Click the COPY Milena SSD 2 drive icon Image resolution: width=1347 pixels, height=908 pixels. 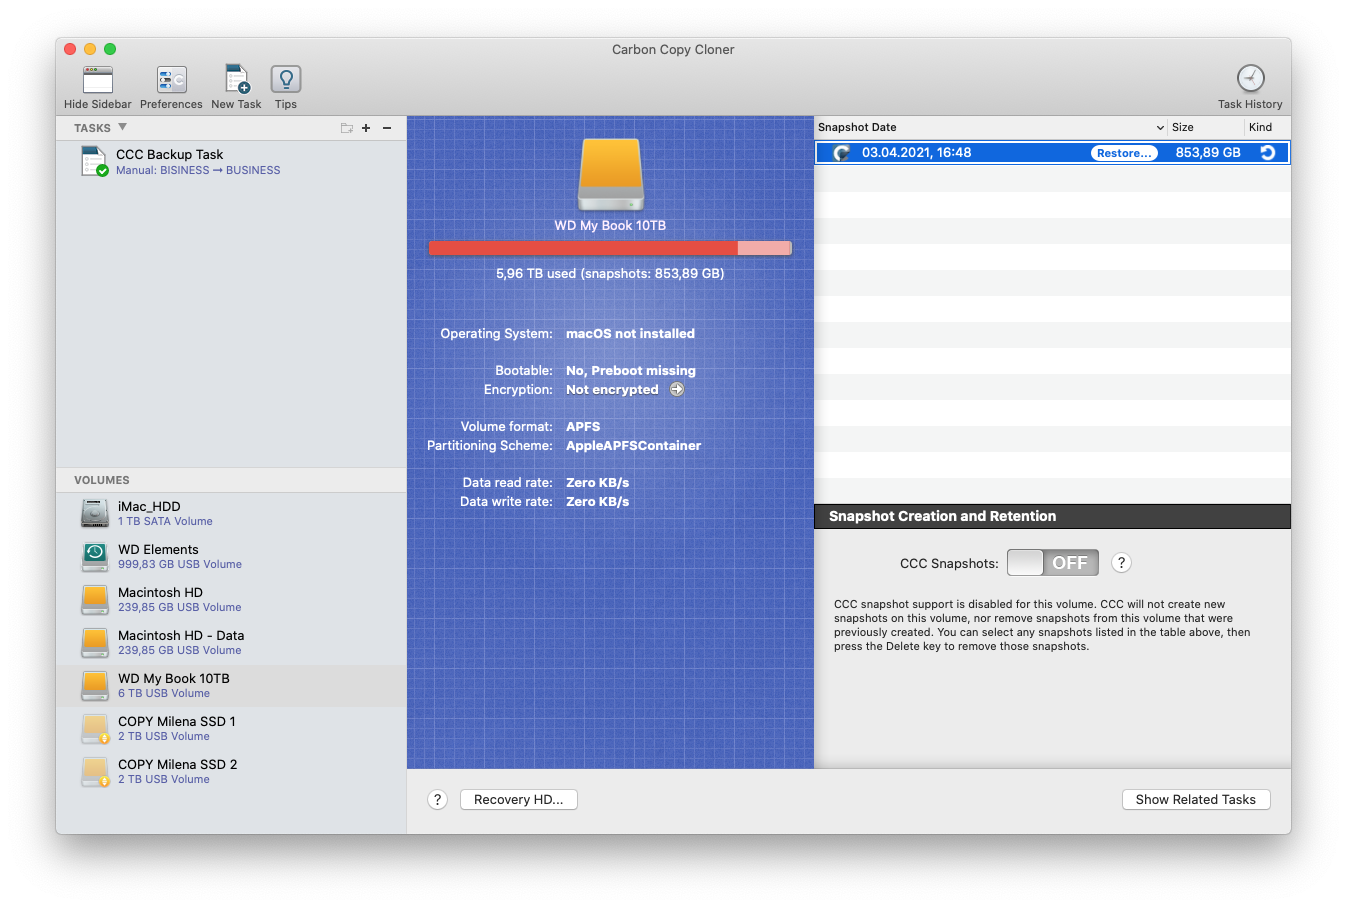point(95,771)
